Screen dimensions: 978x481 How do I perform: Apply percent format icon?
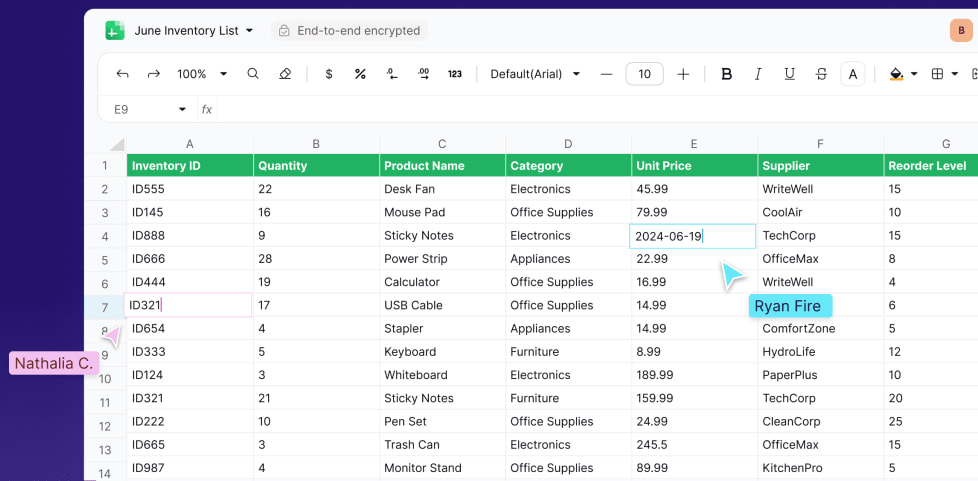[x=360, y=74]
